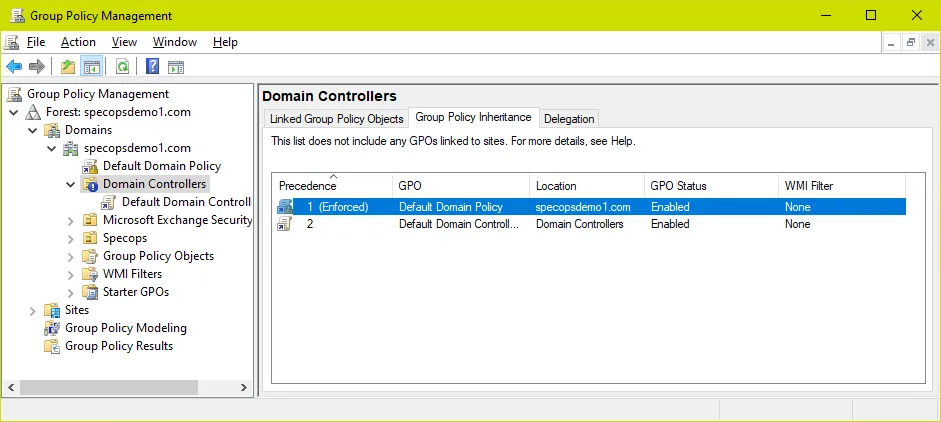The height and width of the screenshot is (422, 941).
Task: Click the tree pane horizontal scrollbar thumb
Action: coord(109,388)
